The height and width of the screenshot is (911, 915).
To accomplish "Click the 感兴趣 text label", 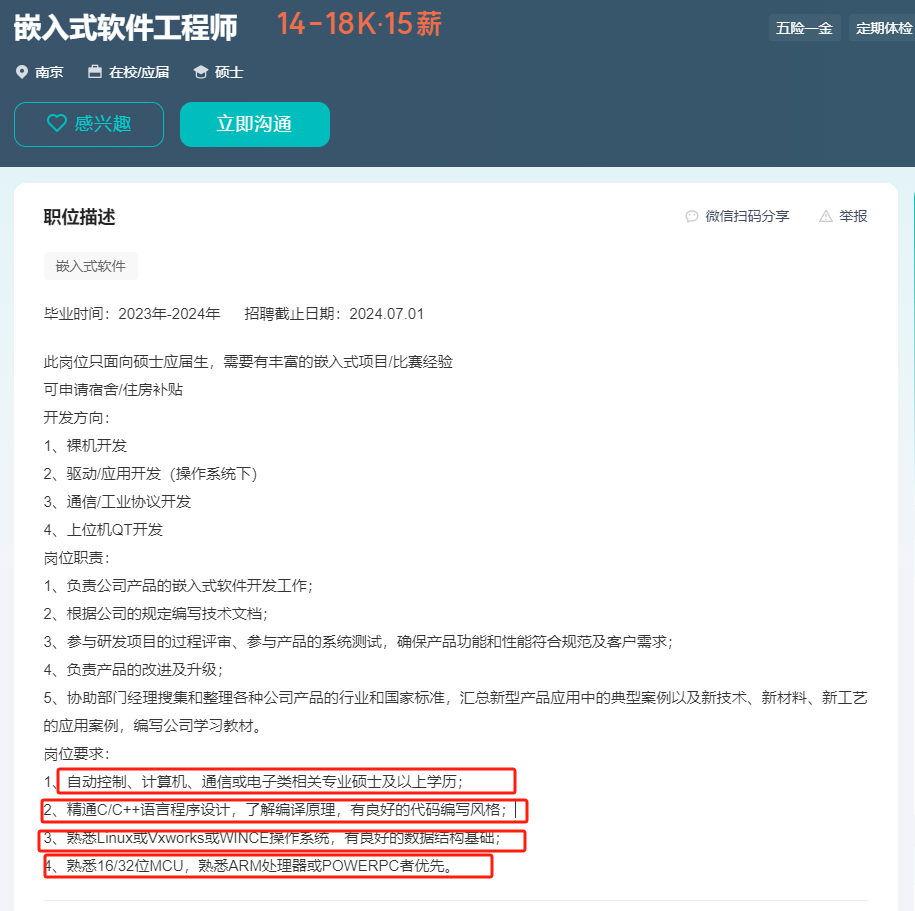I will [103, 124].
